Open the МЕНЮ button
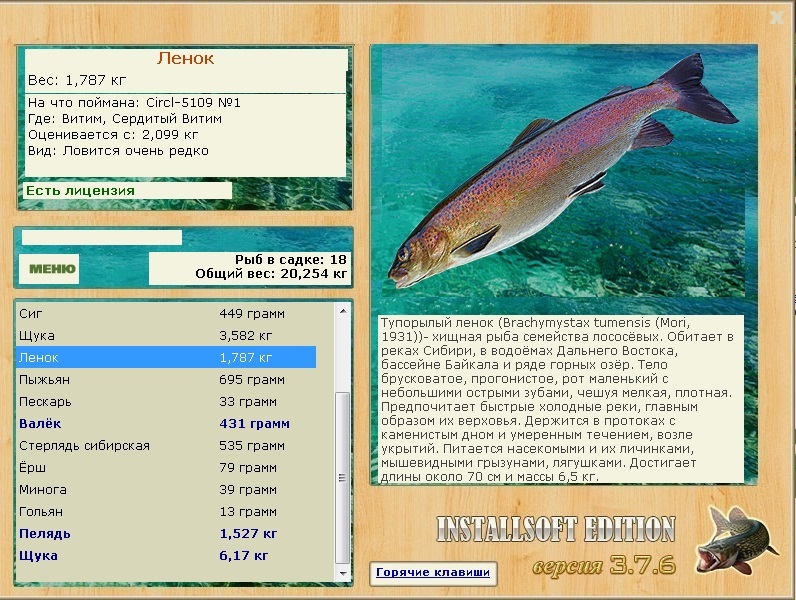Screen dimensions: 796x600 49,269
